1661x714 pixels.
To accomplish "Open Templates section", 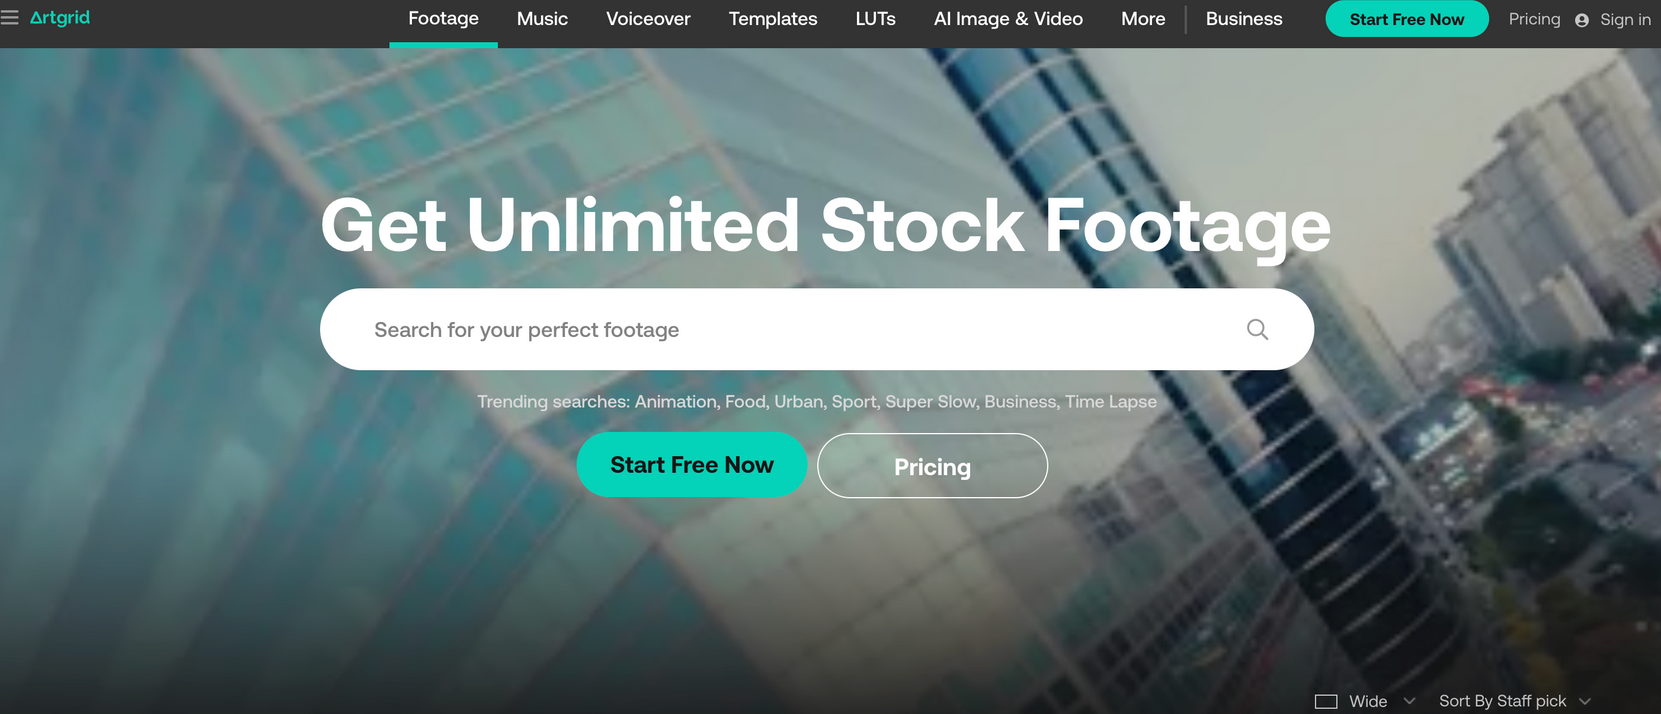I will click(773, 19).
